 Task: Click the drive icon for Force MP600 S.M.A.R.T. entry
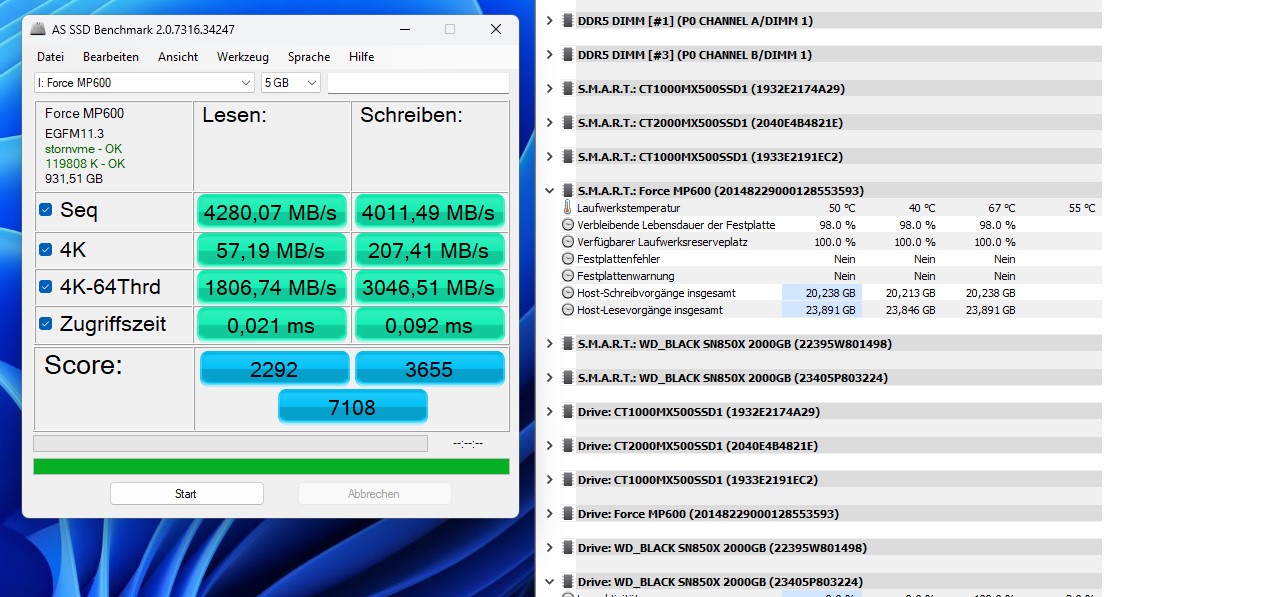(566, 190)
